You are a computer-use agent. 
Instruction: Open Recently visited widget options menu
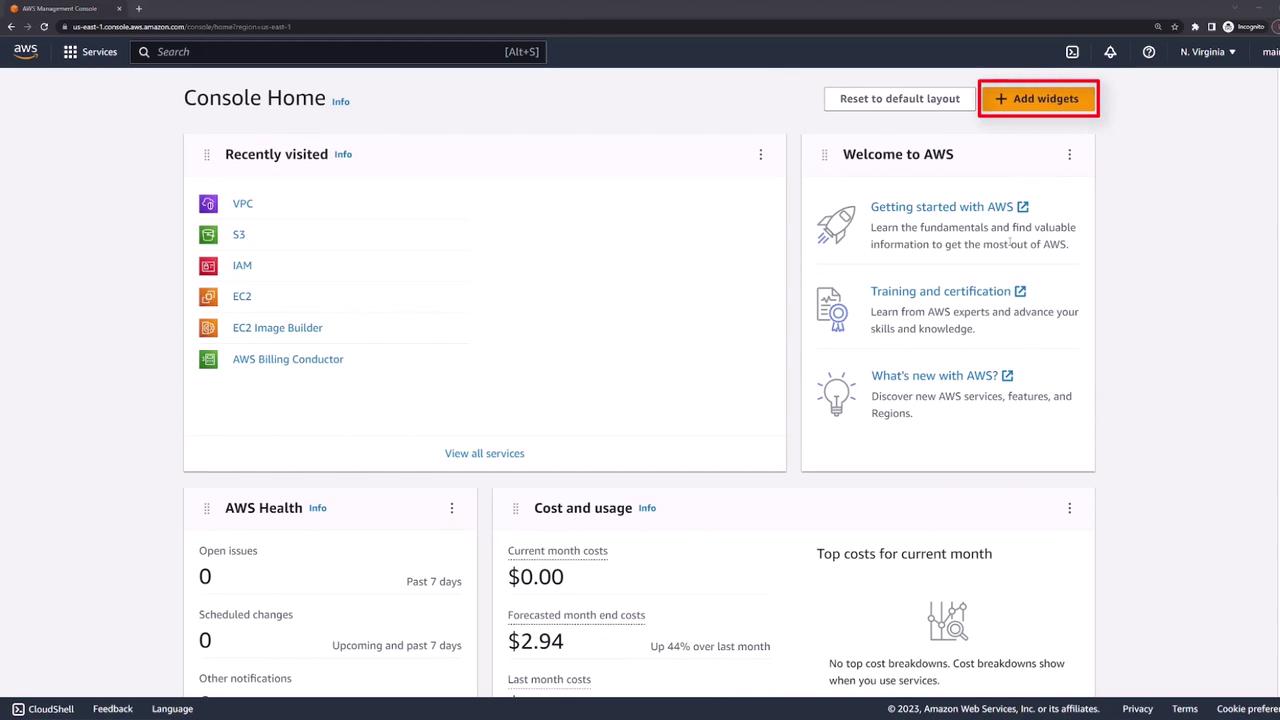click(x=761, y=155)
